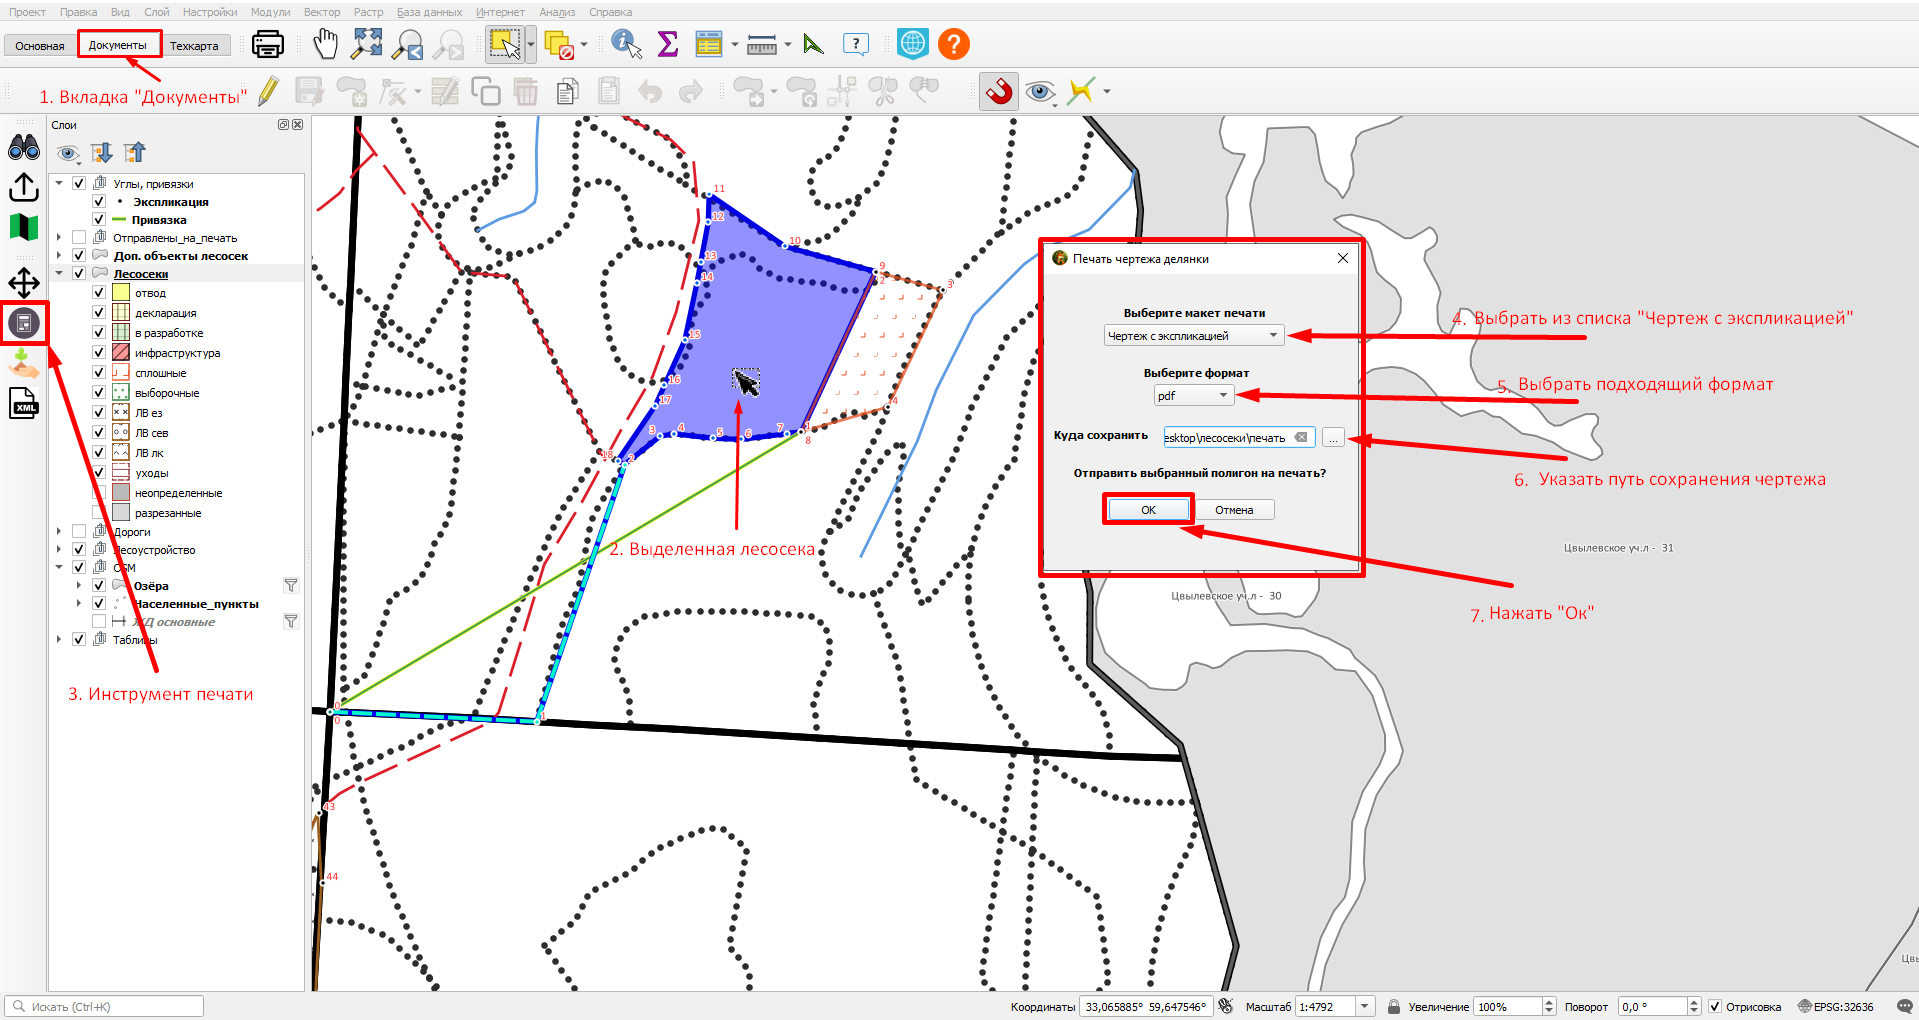Click the map tips icon in toolbar
This screenshot has width=1919, height=1020.
pos(856,44)
